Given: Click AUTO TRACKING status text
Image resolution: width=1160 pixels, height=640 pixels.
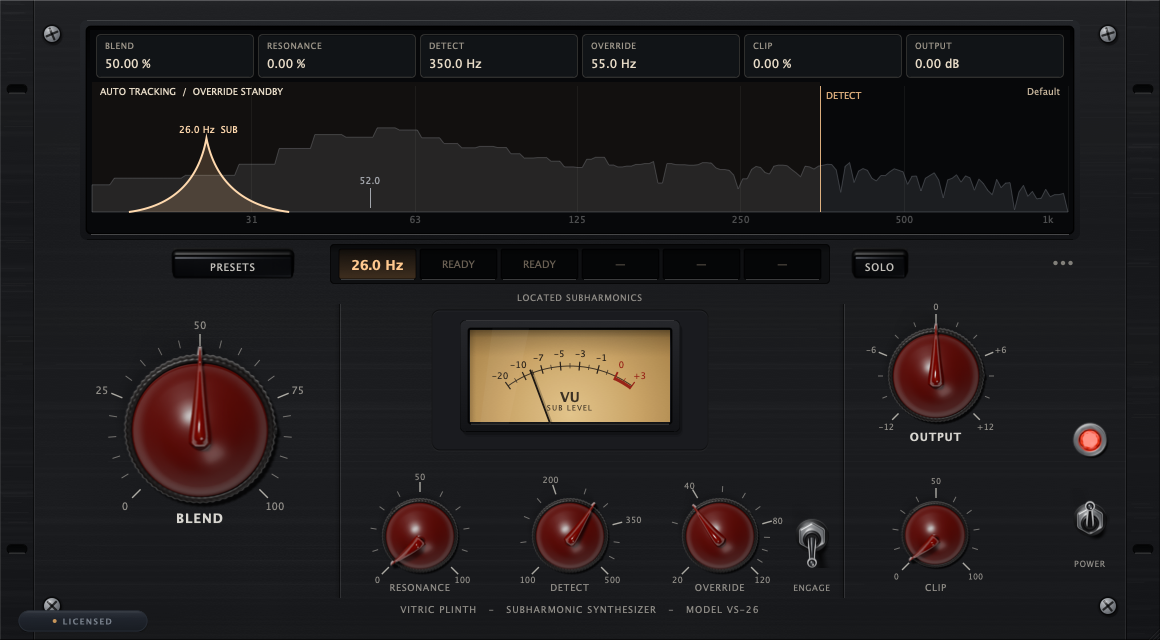Looking at the screenshot, I should click(138, 92).
